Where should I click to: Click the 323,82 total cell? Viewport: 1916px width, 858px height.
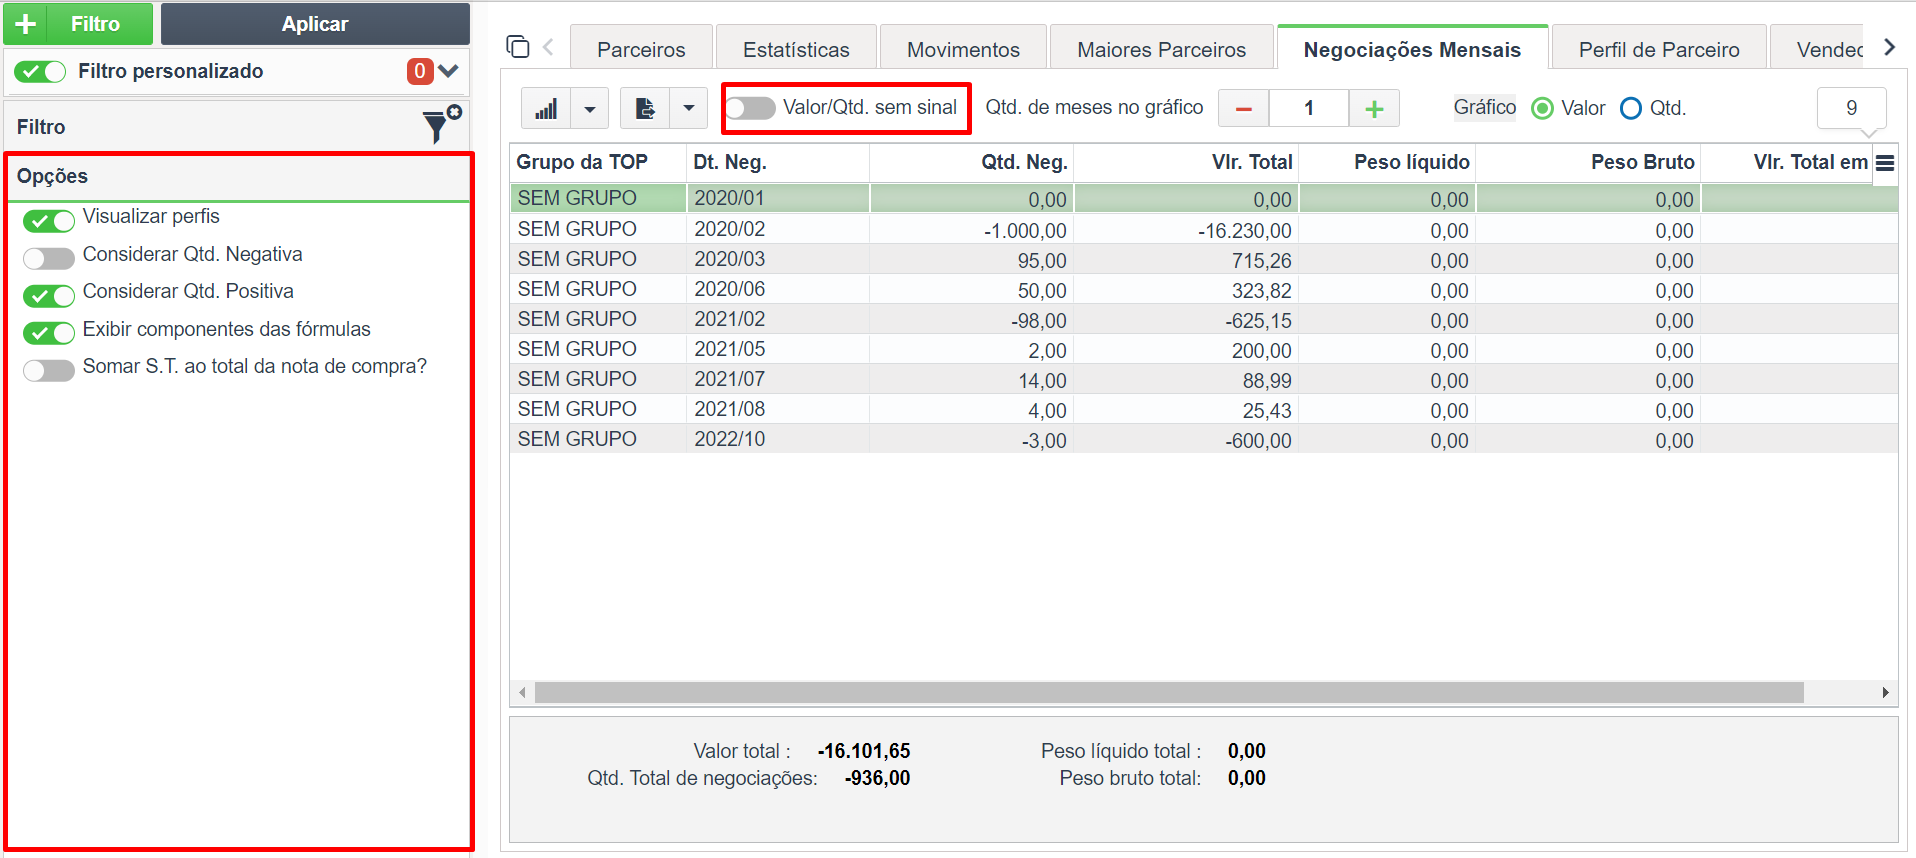pyautogui.click(x=1186, y=290)
